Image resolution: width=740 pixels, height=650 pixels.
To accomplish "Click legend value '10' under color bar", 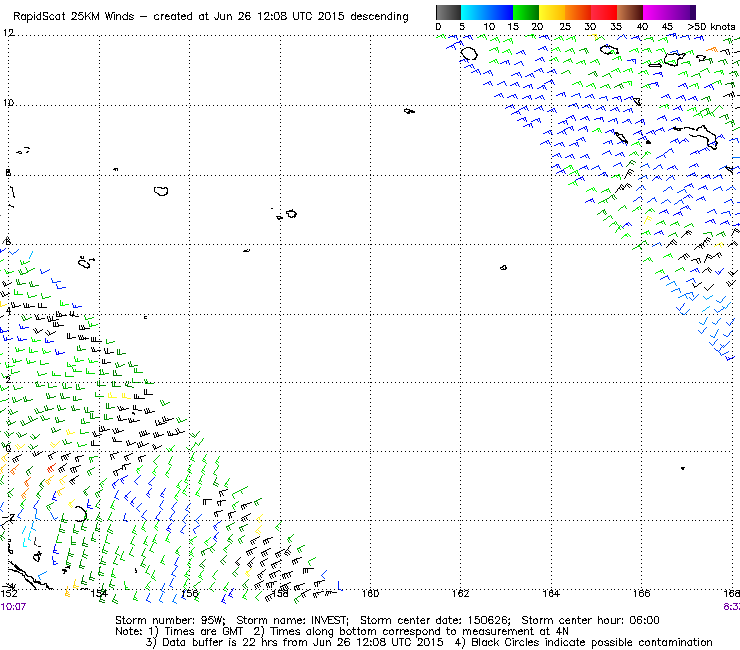I will [x=489, y=27].
